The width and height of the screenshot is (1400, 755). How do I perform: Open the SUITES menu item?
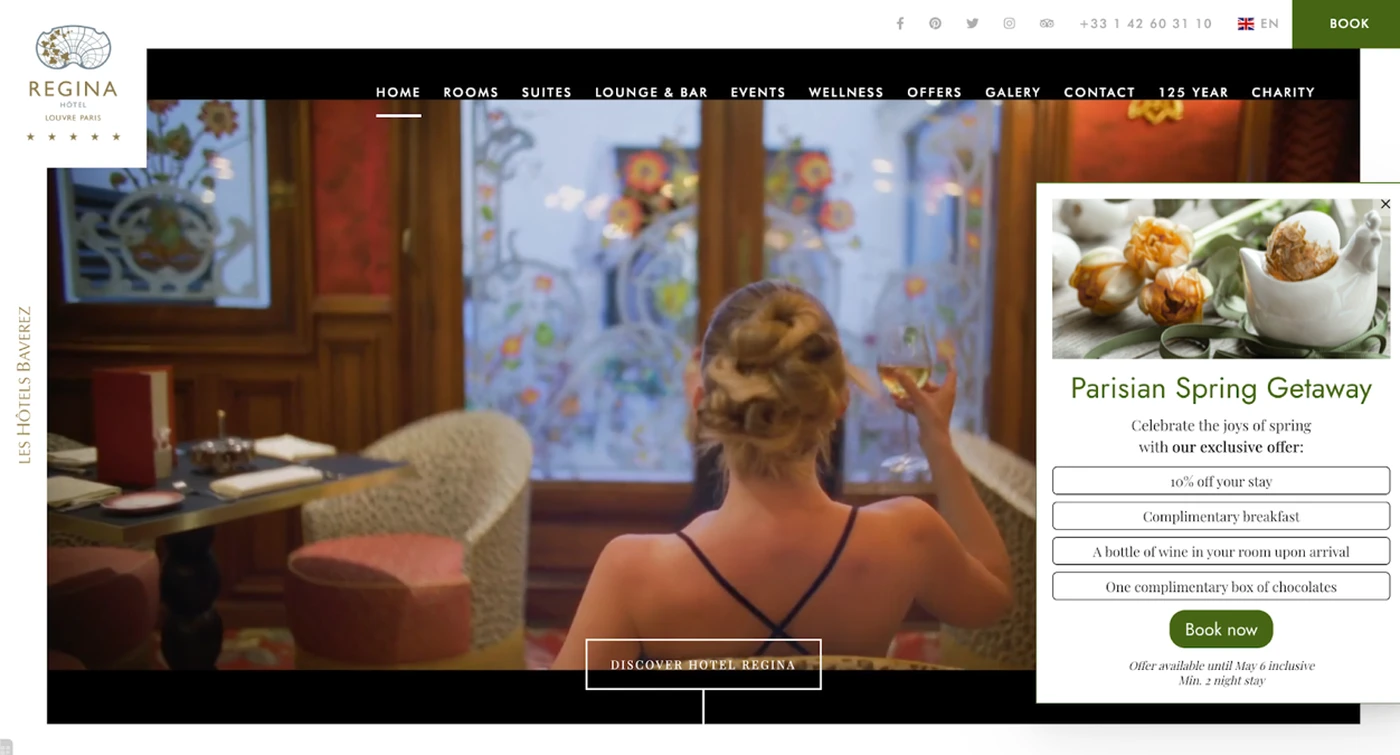(x=546, y=92)
